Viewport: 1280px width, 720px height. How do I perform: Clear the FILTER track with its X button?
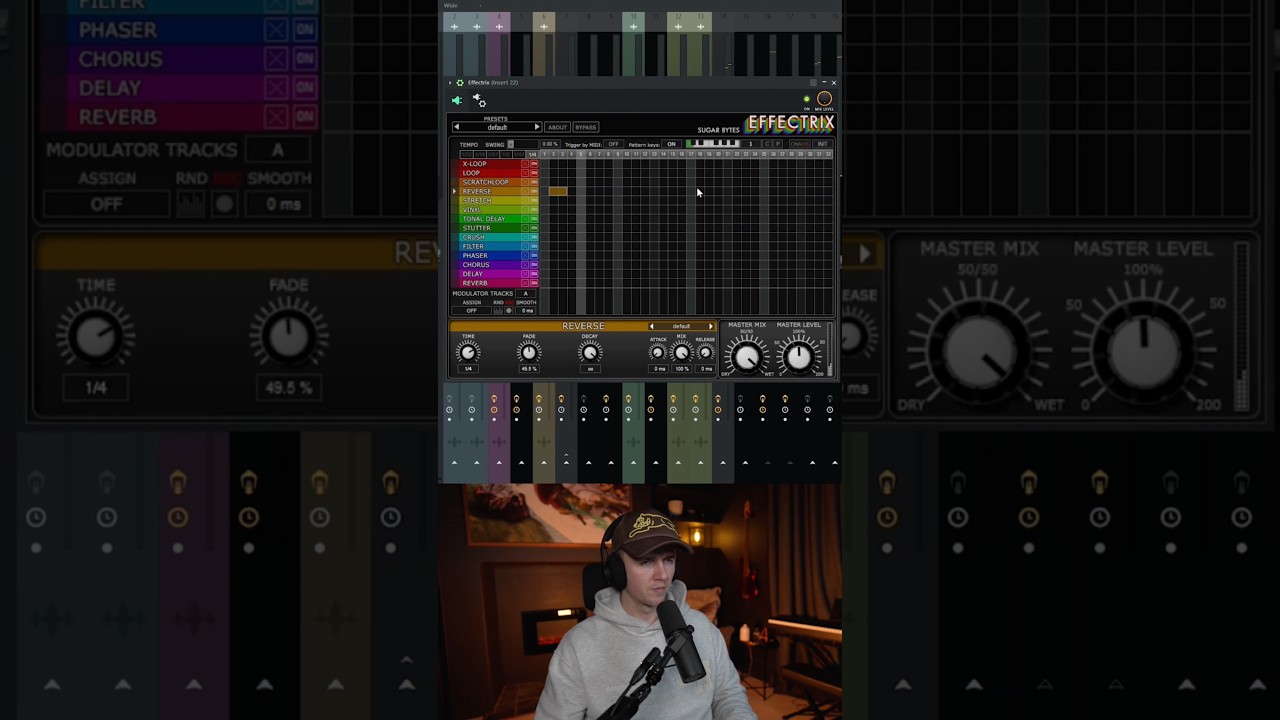(526, 246)
